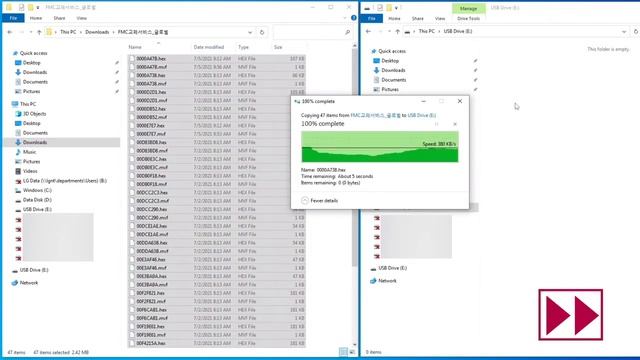Open the LG Data network drive in left sidebar
The height and width of the screenshot is (360, 640).
(64, 181)
